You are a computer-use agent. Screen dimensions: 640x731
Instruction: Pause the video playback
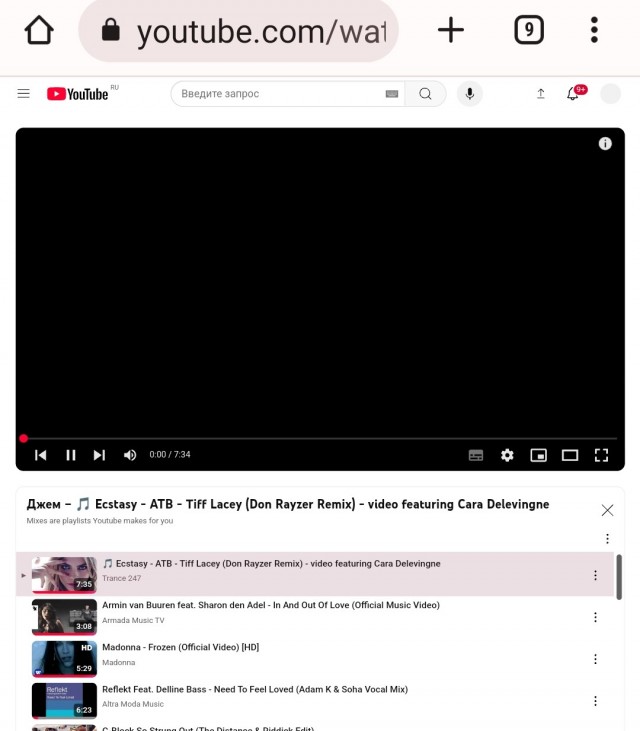click(x=70, y=455)
